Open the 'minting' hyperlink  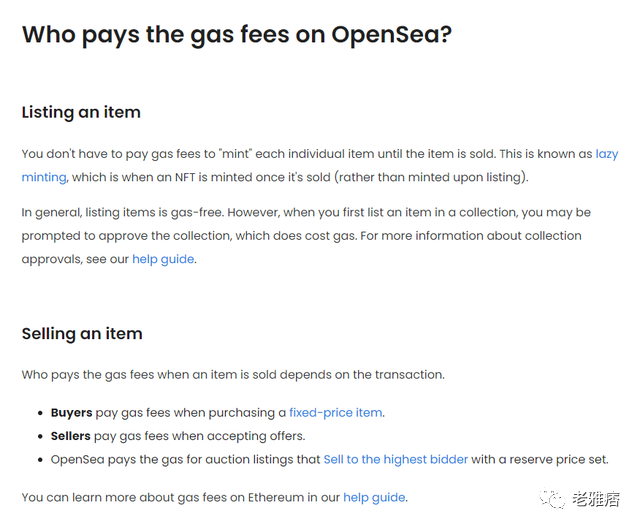(44, 177)
